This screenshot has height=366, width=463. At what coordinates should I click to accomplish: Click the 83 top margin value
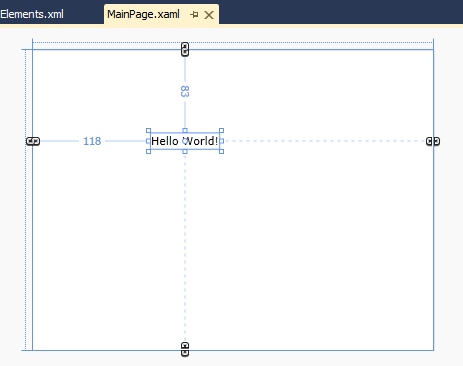click(x=185, y=91)
